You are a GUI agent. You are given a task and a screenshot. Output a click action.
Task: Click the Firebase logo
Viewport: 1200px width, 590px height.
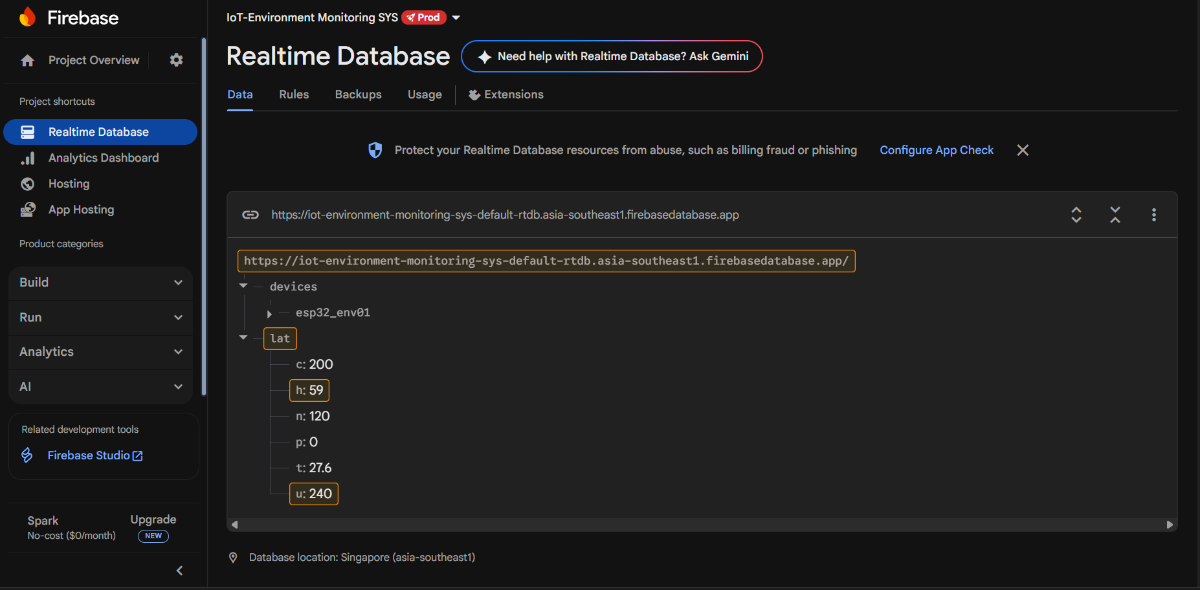tap(27, 17)
